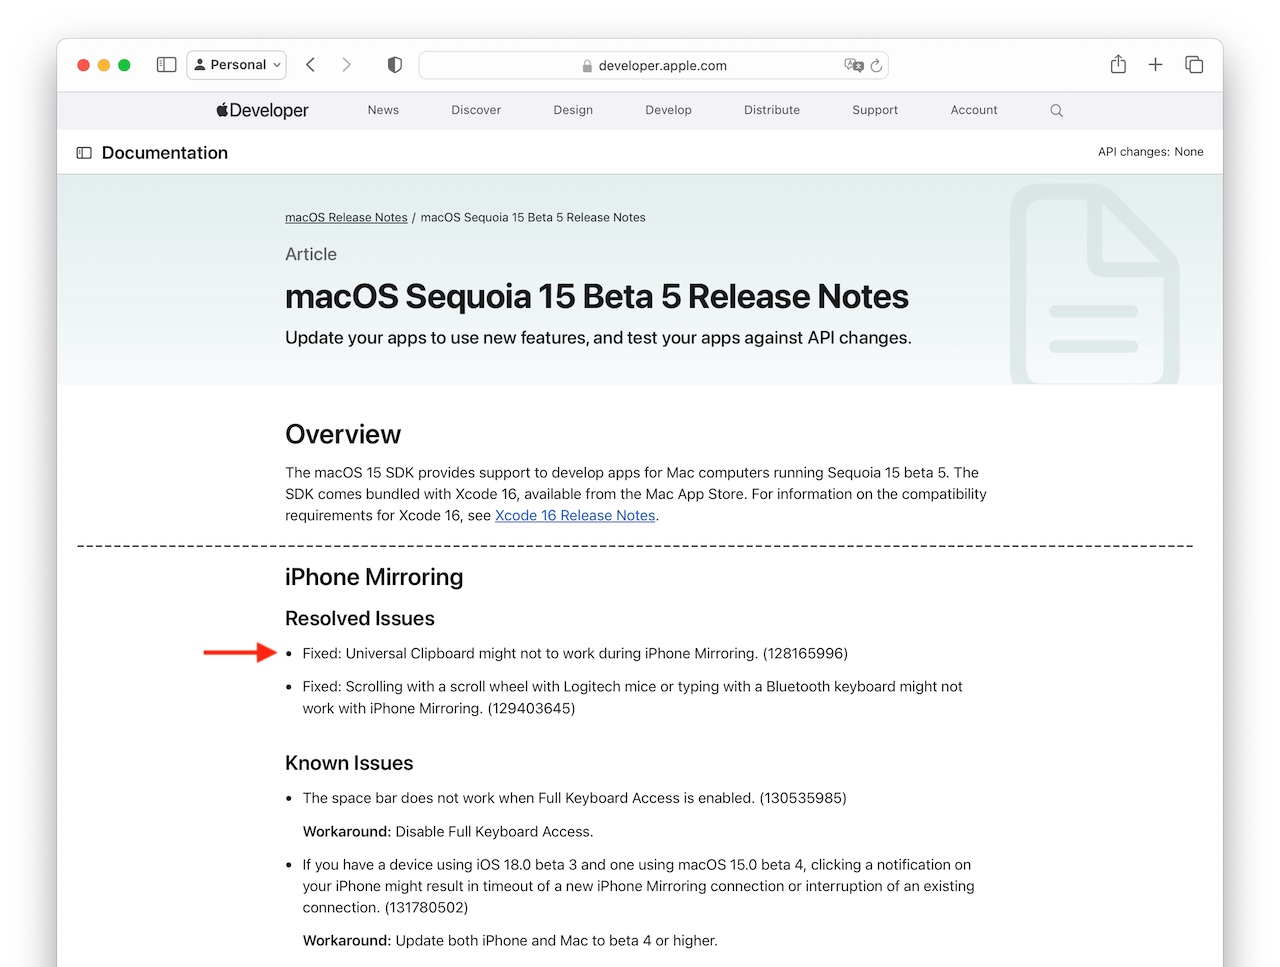The height and width of the screenshot is (967, 1280).
Task: Click the Logitech mice scrolling fix text
Action: [632, 697]
